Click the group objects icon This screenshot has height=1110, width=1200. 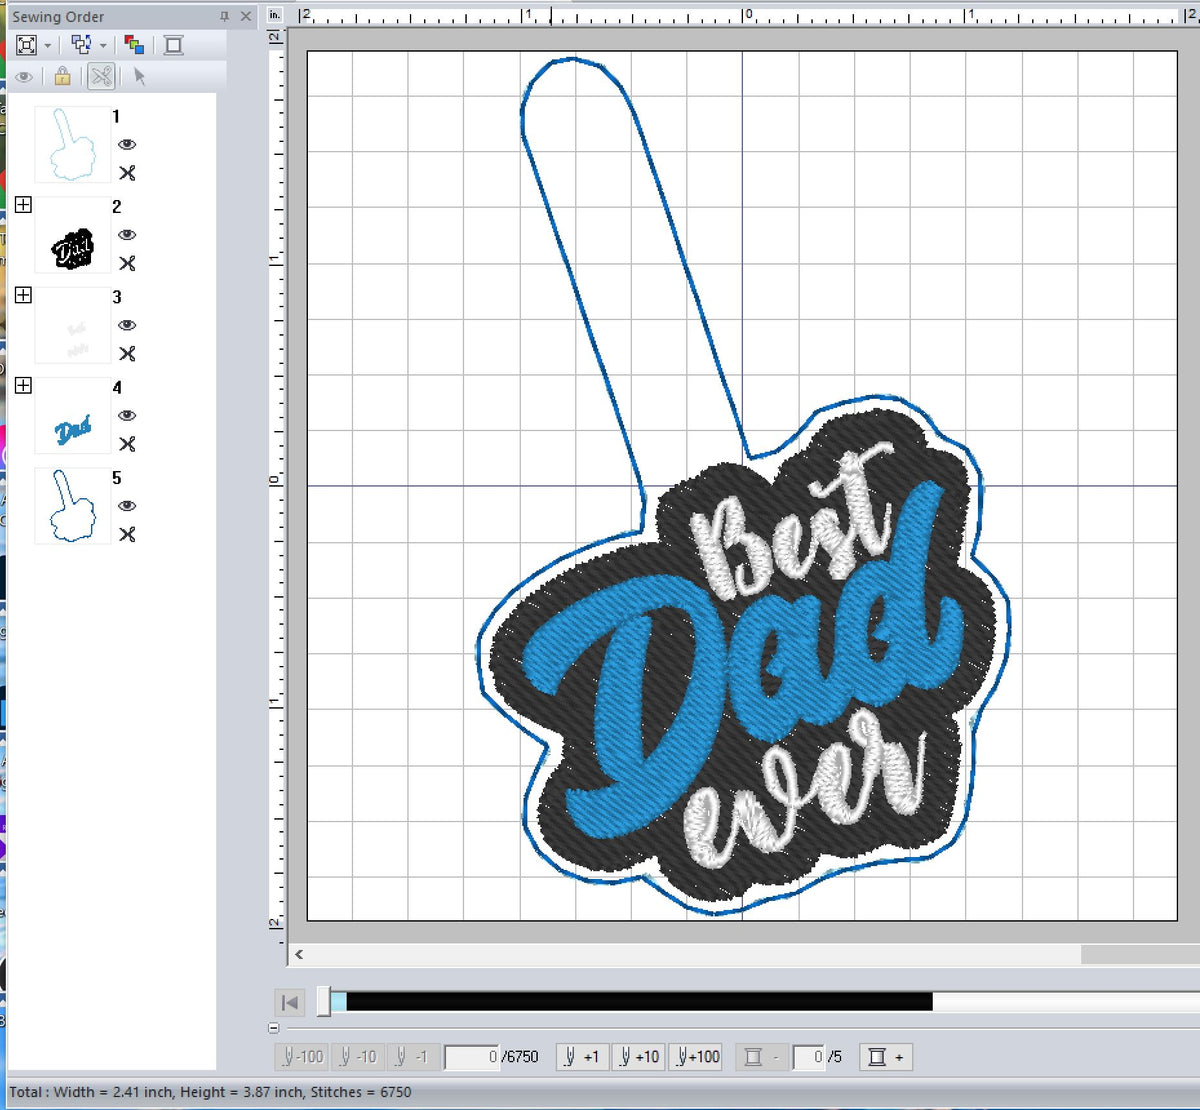point(82,43)
